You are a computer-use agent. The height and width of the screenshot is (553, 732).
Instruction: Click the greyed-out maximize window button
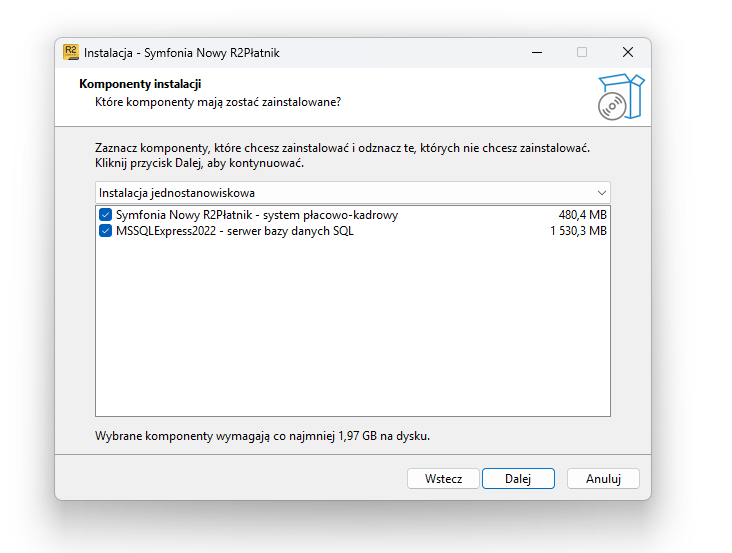(582, 52)
